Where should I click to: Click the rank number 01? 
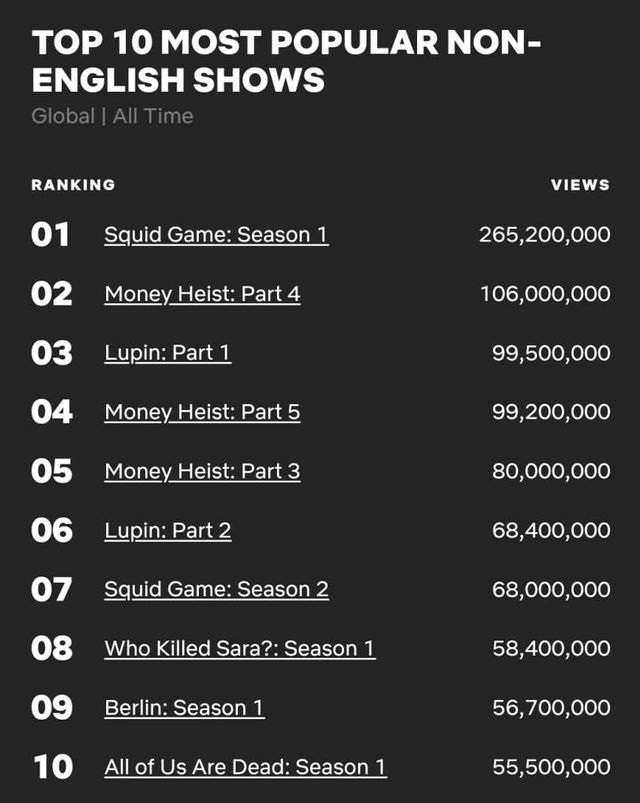pos(51,235)
